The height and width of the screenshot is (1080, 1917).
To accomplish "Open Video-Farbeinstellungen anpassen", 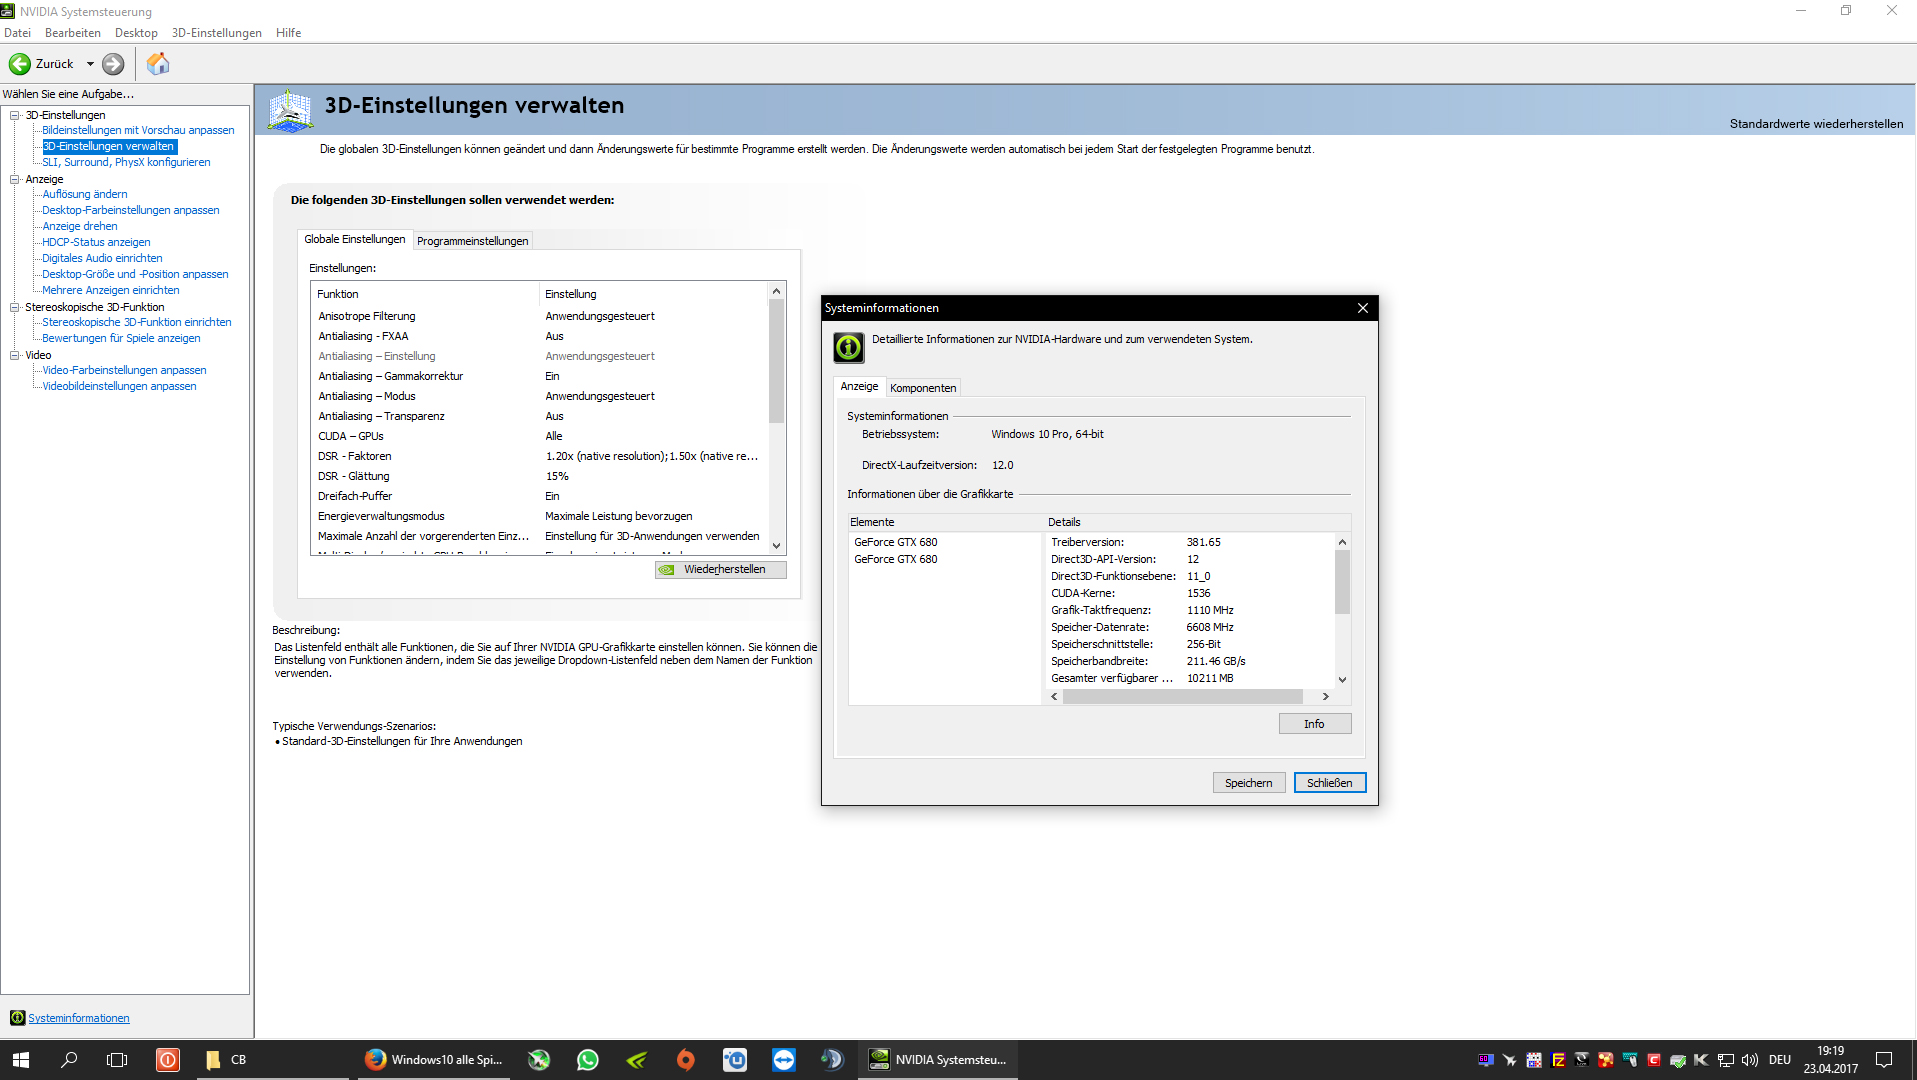I will click(124, 370).
